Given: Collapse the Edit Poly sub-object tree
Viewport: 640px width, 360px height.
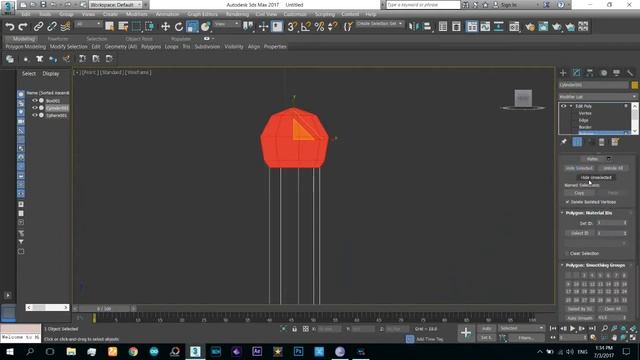Looking at the screenshot, I should click(x=571, y=106).
